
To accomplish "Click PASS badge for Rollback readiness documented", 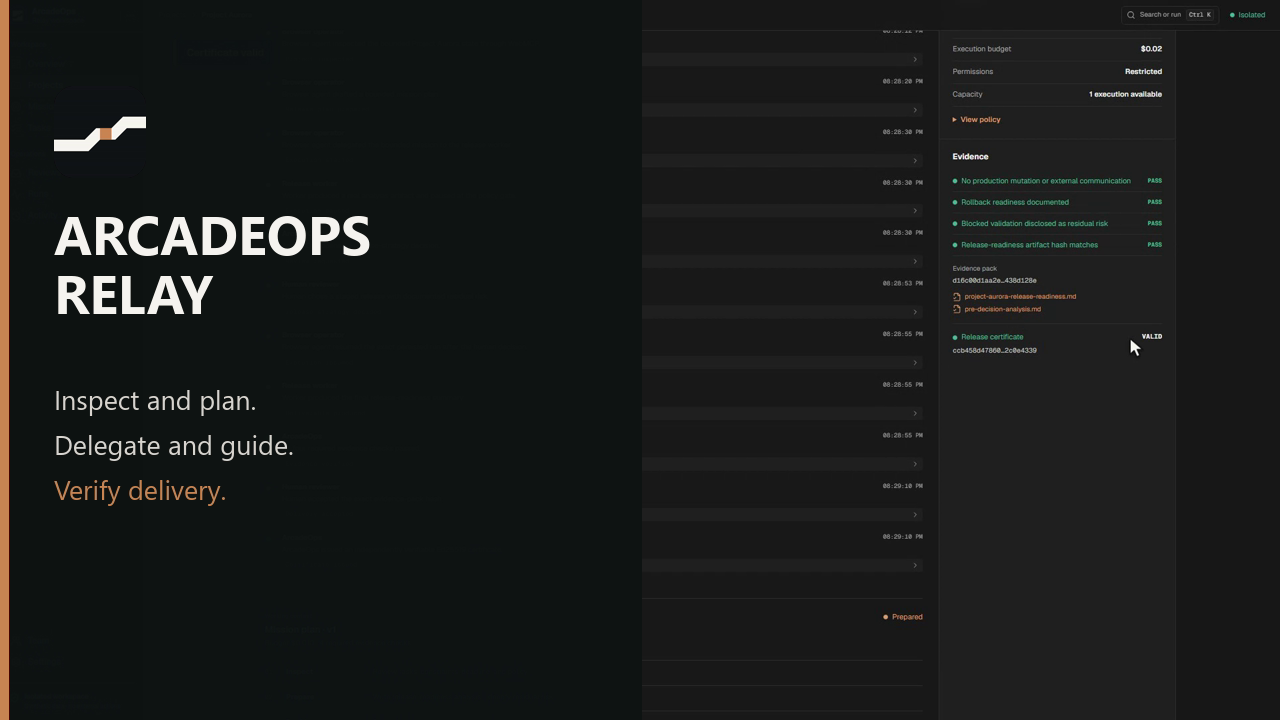I will pyautogui.click(x=1155, y=202).
